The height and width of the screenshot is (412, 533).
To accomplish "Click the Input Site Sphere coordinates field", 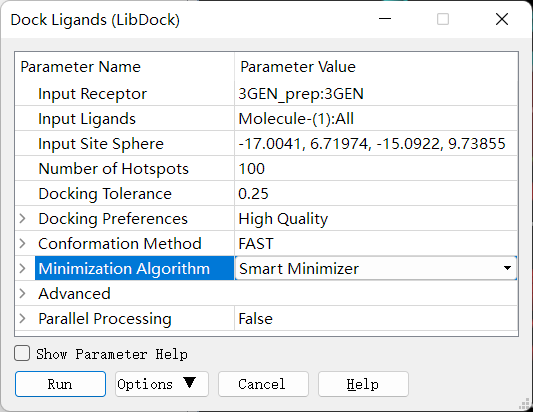I will tap(376, 143).
